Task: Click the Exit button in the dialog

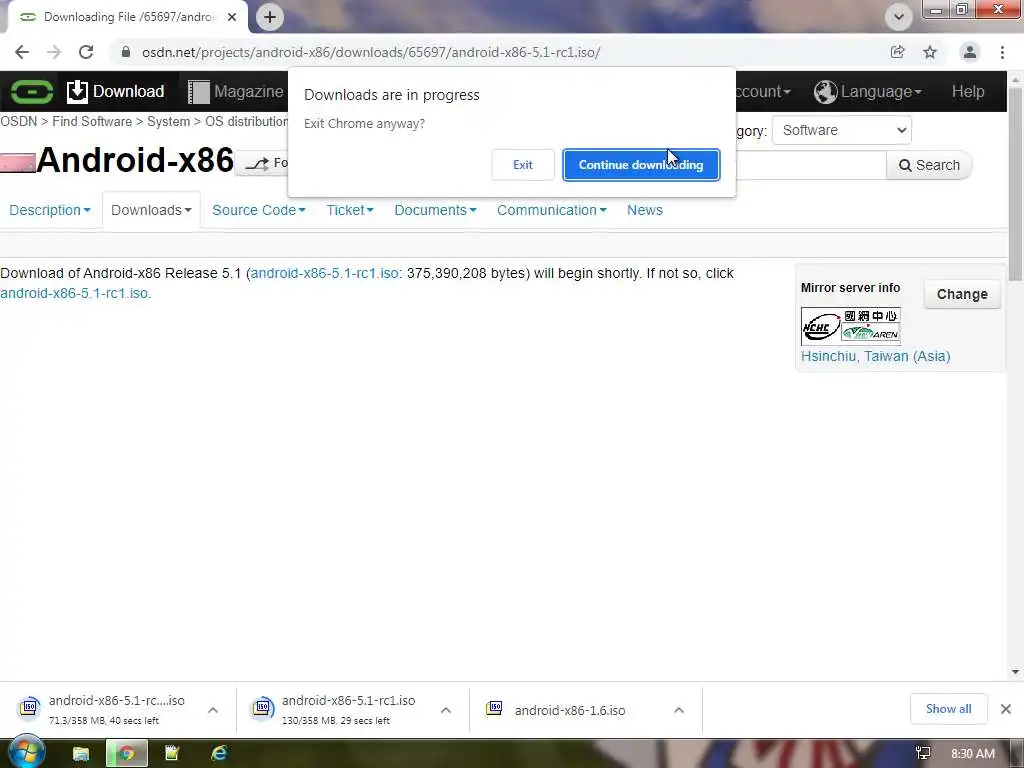Action: coord(522,165)
